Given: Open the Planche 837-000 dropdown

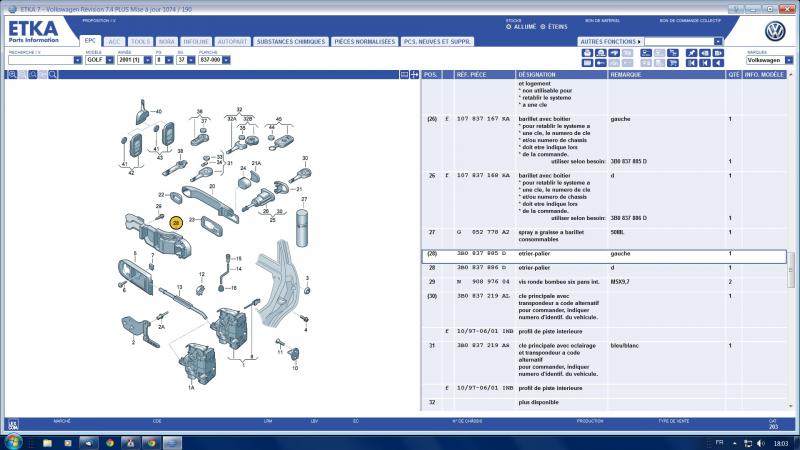Looking at the screenshot, I should 226,60.
